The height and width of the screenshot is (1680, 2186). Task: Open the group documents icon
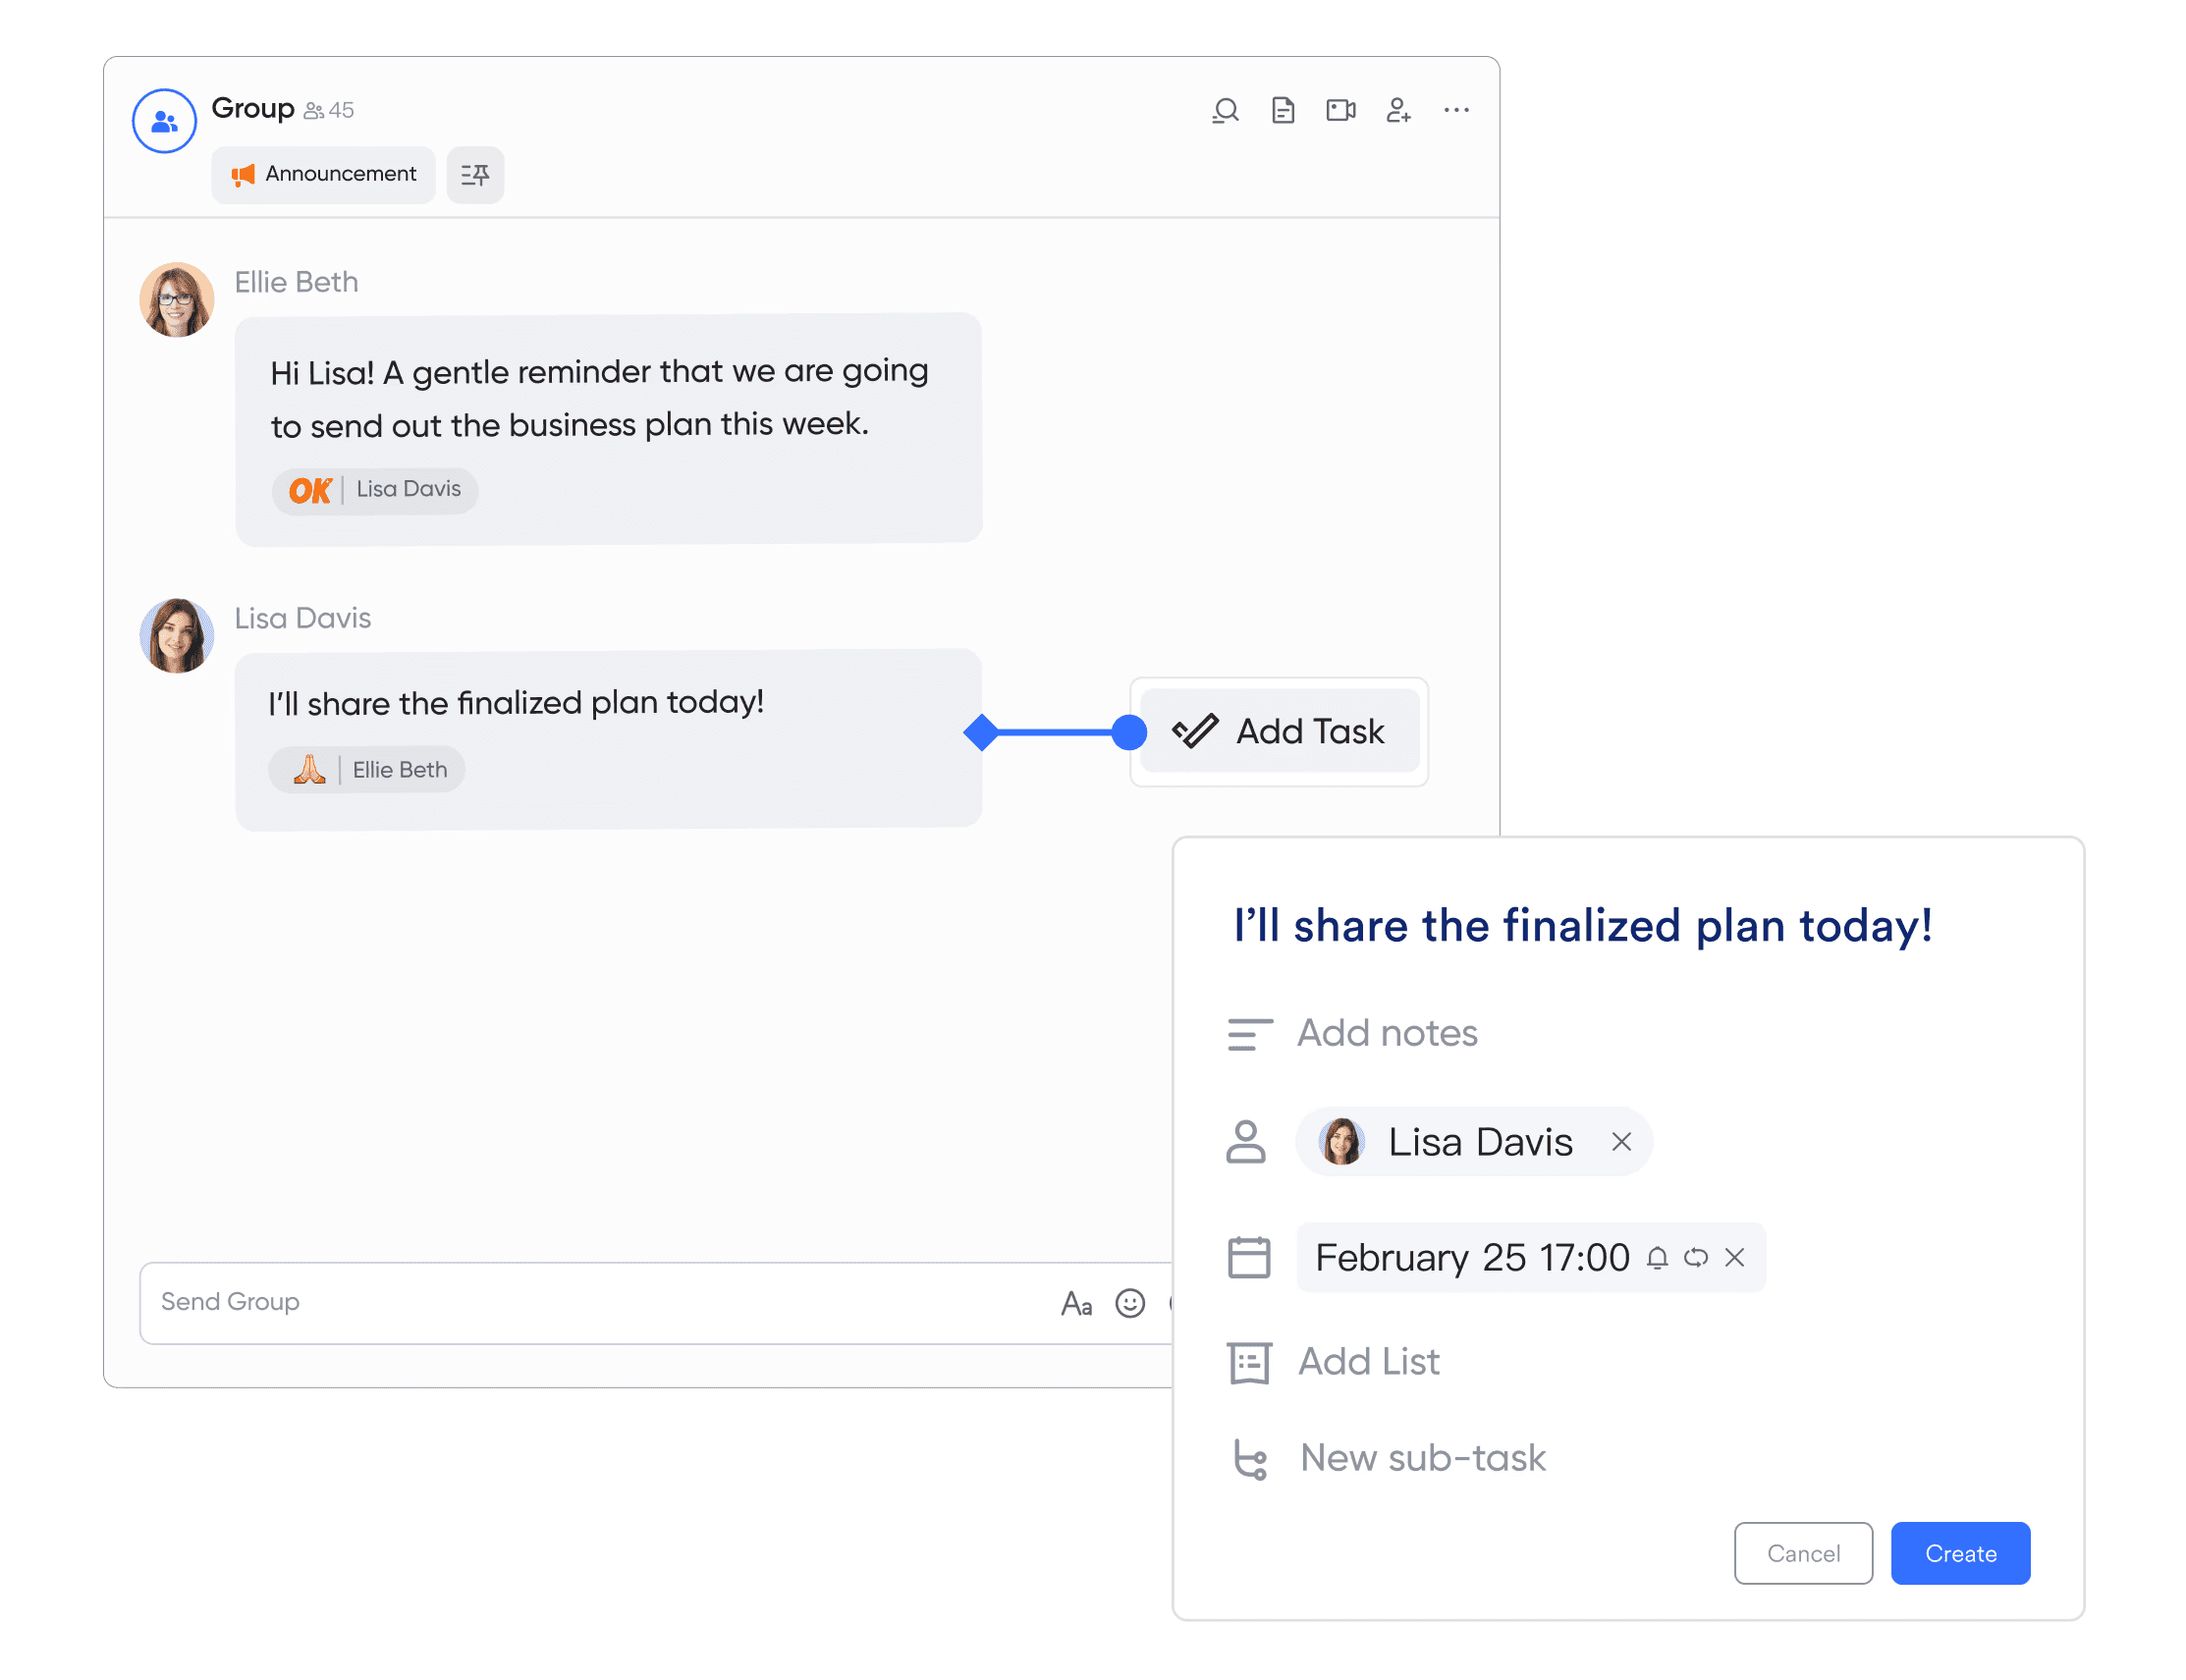1283,110
